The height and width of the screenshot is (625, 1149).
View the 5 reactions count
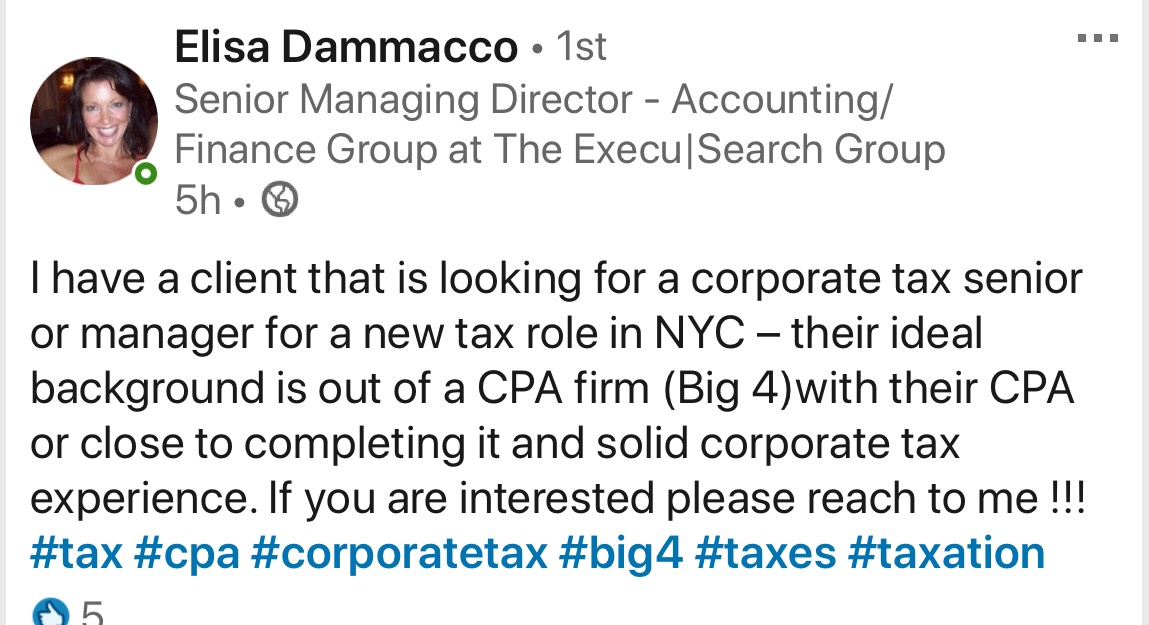pos(92,613)
